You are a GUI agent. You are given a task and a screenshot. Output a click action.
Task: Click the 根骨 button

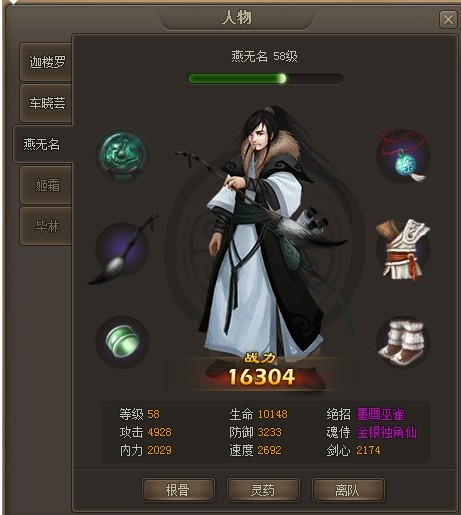click(178, 490)
